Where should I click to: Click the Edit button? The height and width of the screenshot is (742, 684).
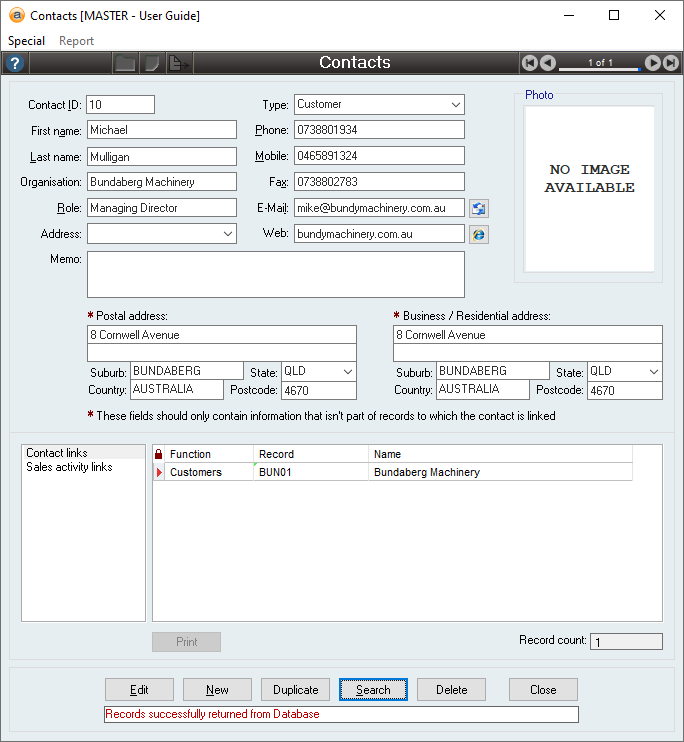pos(139,690)
